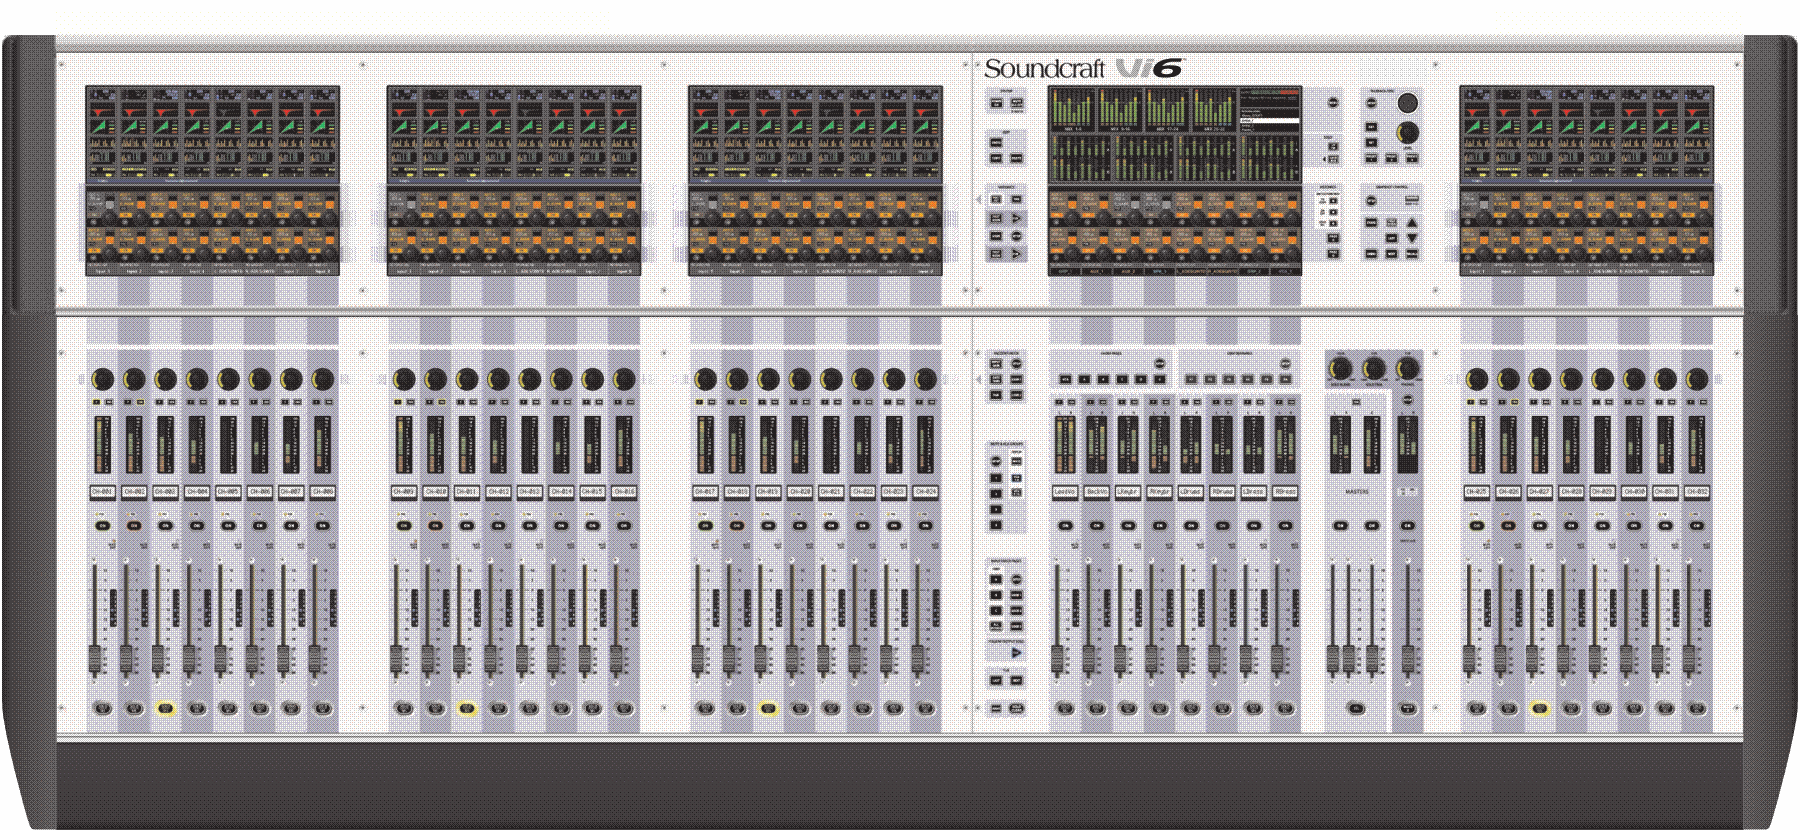This screenshot has height=830, width=1800.
Task: Click the fader handle on CH-030
Action: pos(1628,659)
